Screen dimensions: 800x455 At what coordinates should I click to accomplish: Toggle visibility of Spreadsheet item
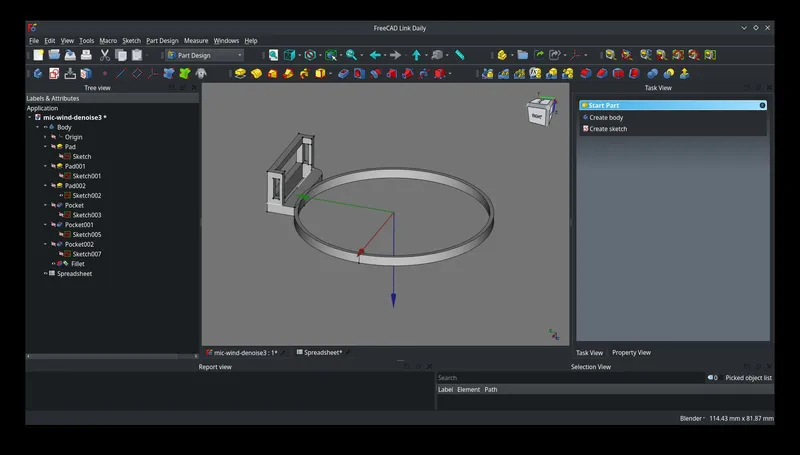45,273
